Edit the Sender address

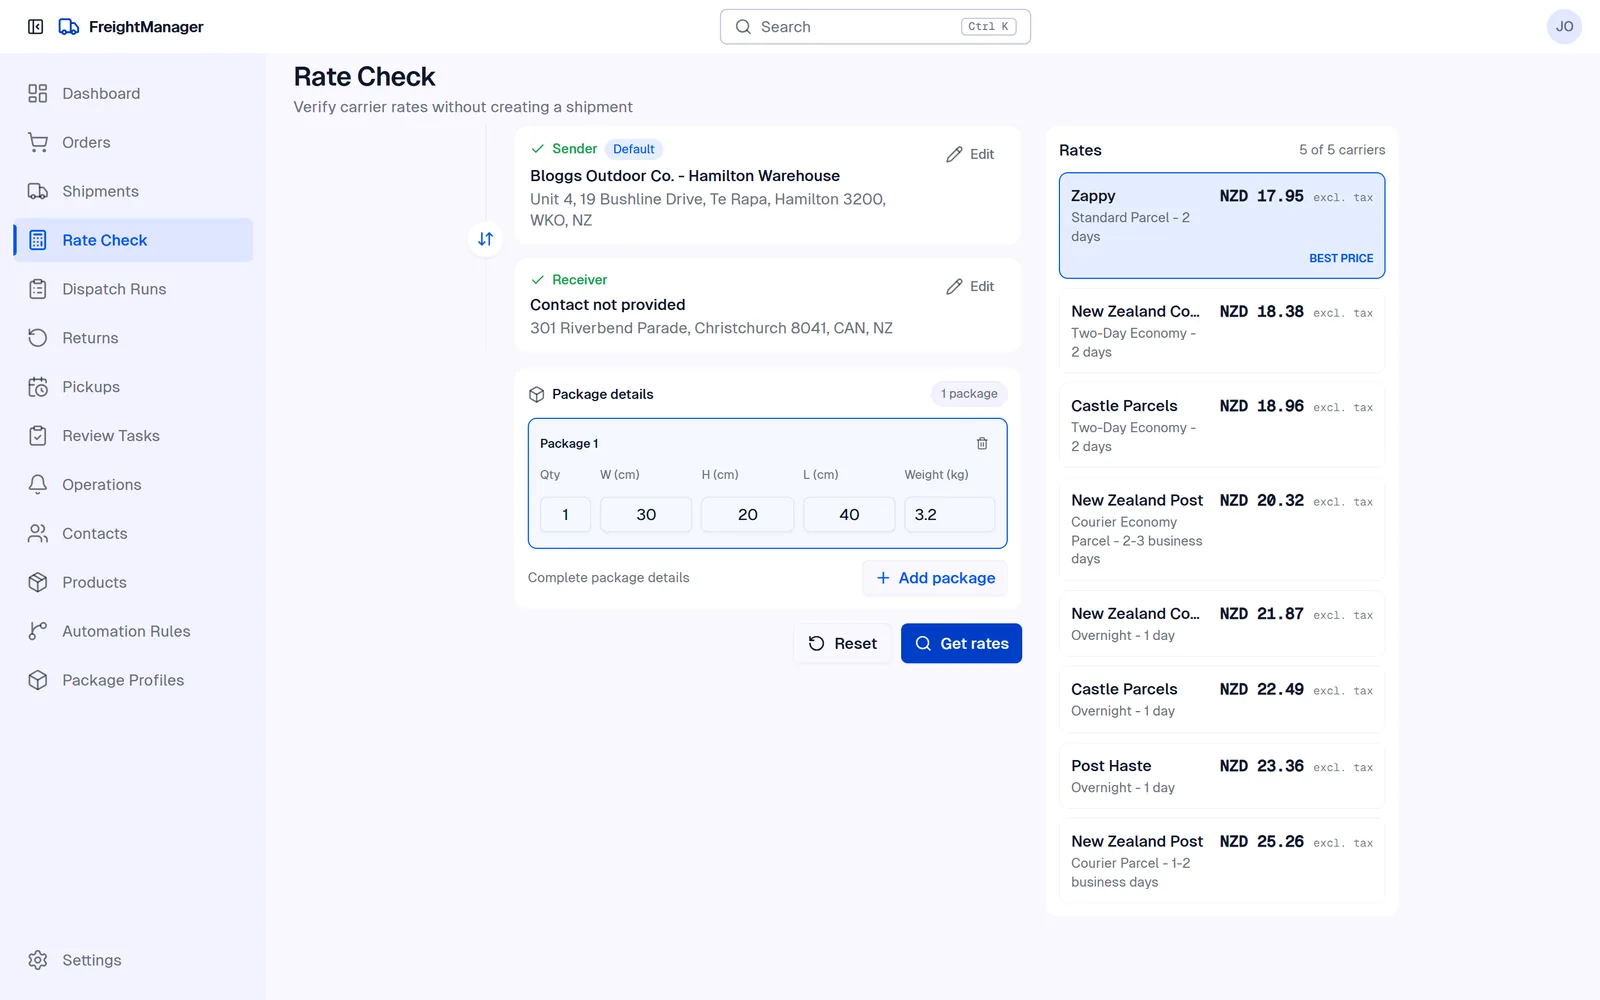point(970,154)
